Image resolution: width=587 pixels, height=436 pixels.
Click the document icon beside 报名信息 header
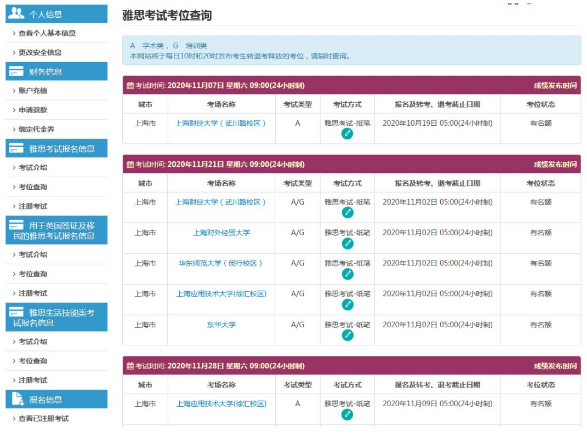coord(17,399)
